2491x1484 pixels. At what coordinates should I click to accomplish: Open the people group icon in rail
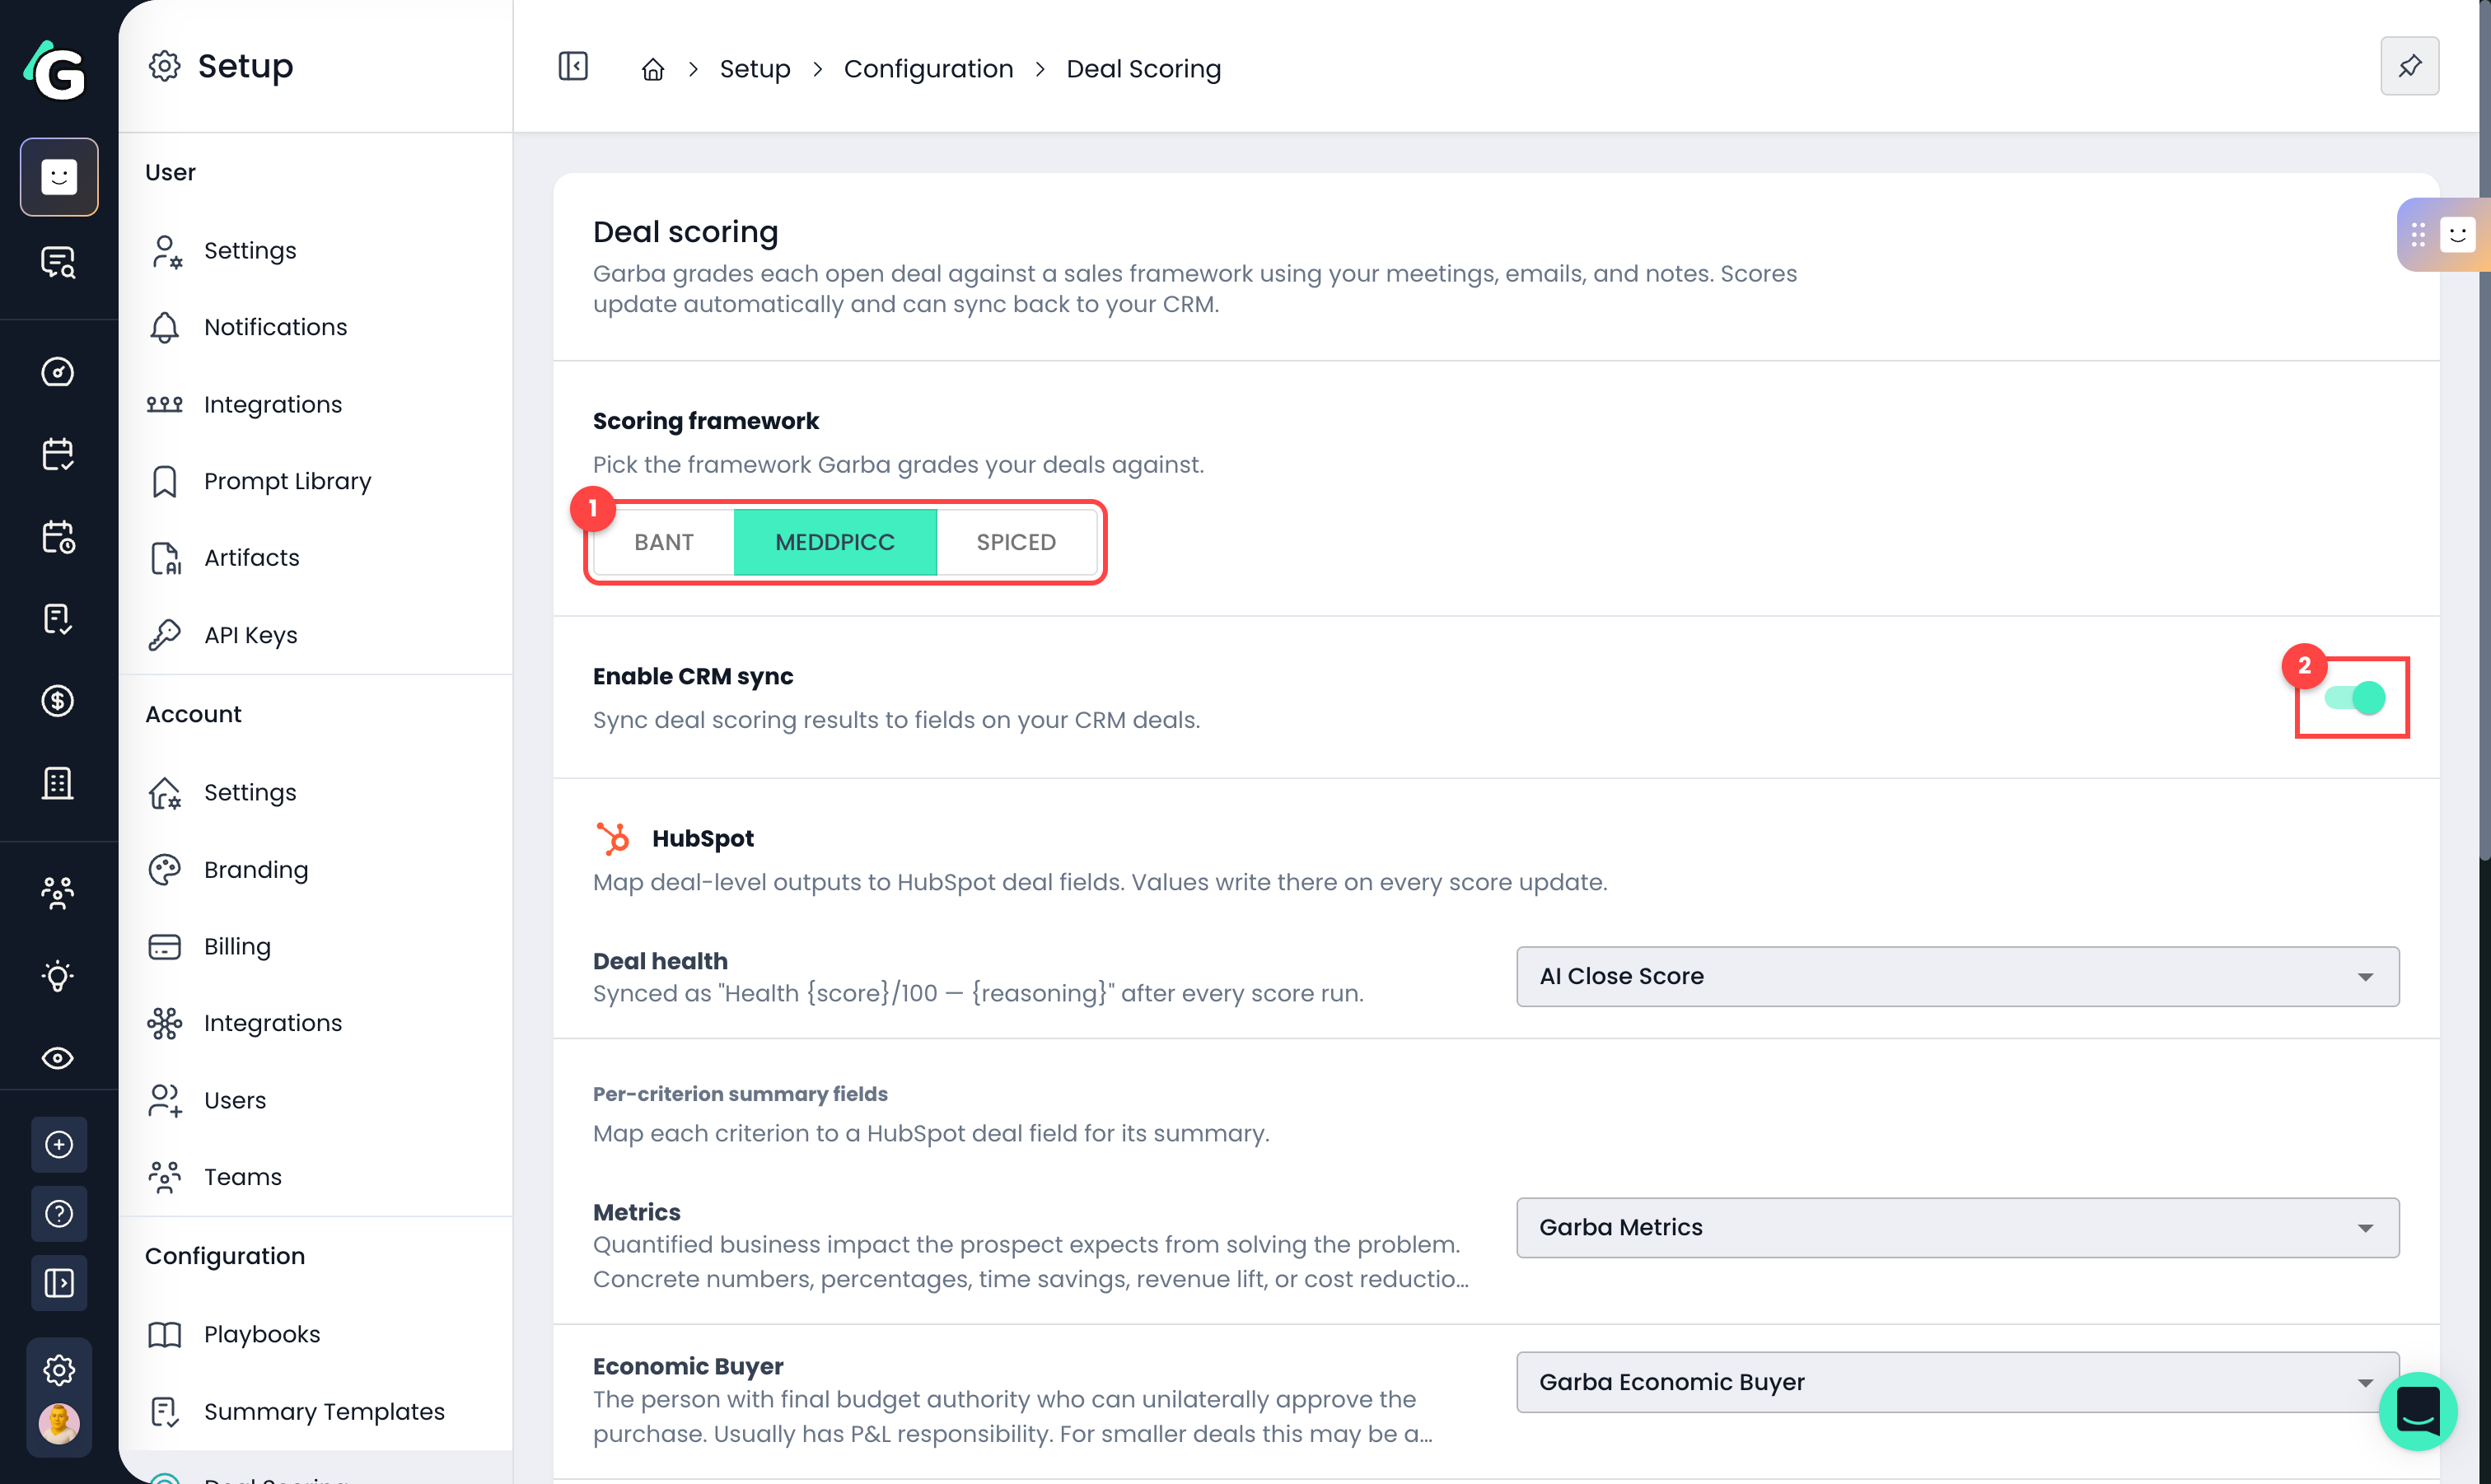pyautogui.click(x=58, y=893)
